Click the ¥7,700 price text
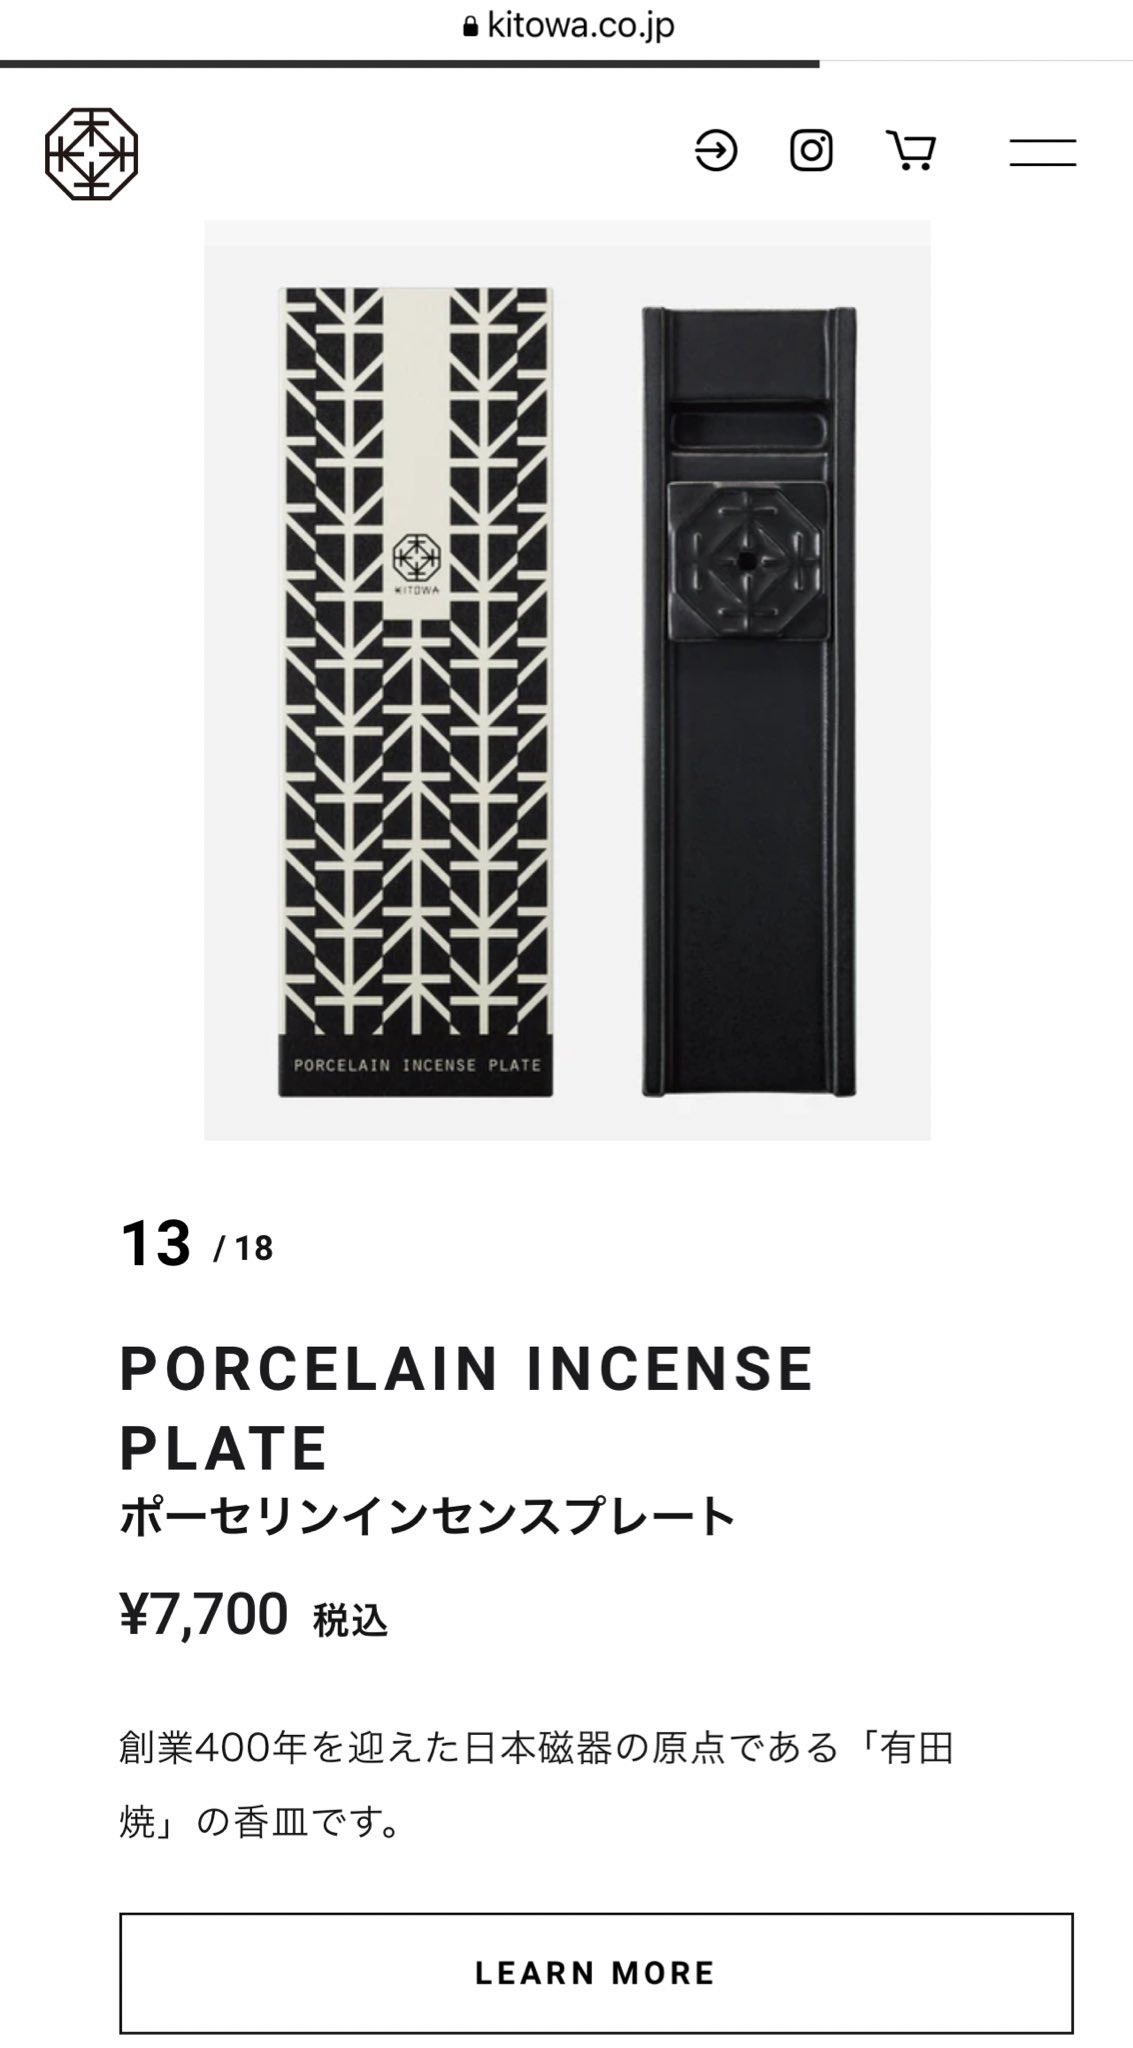The width and height of the screenshot is (1133, 2048). click(204, 1614)
